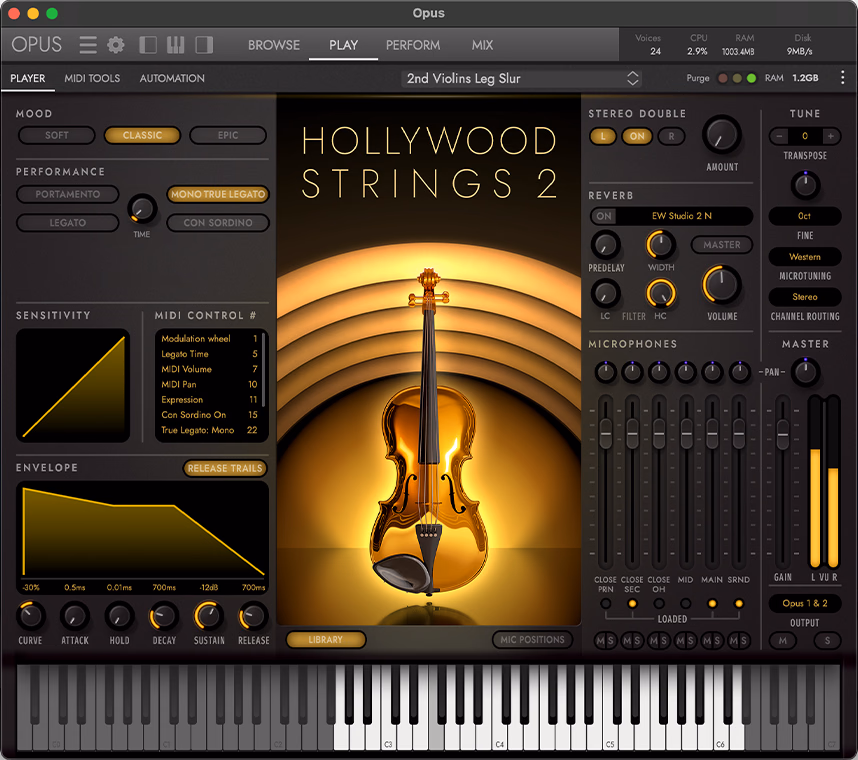The image size is (858, 760).
Task: Click the green Purge indicator
Action: [751, 78]
